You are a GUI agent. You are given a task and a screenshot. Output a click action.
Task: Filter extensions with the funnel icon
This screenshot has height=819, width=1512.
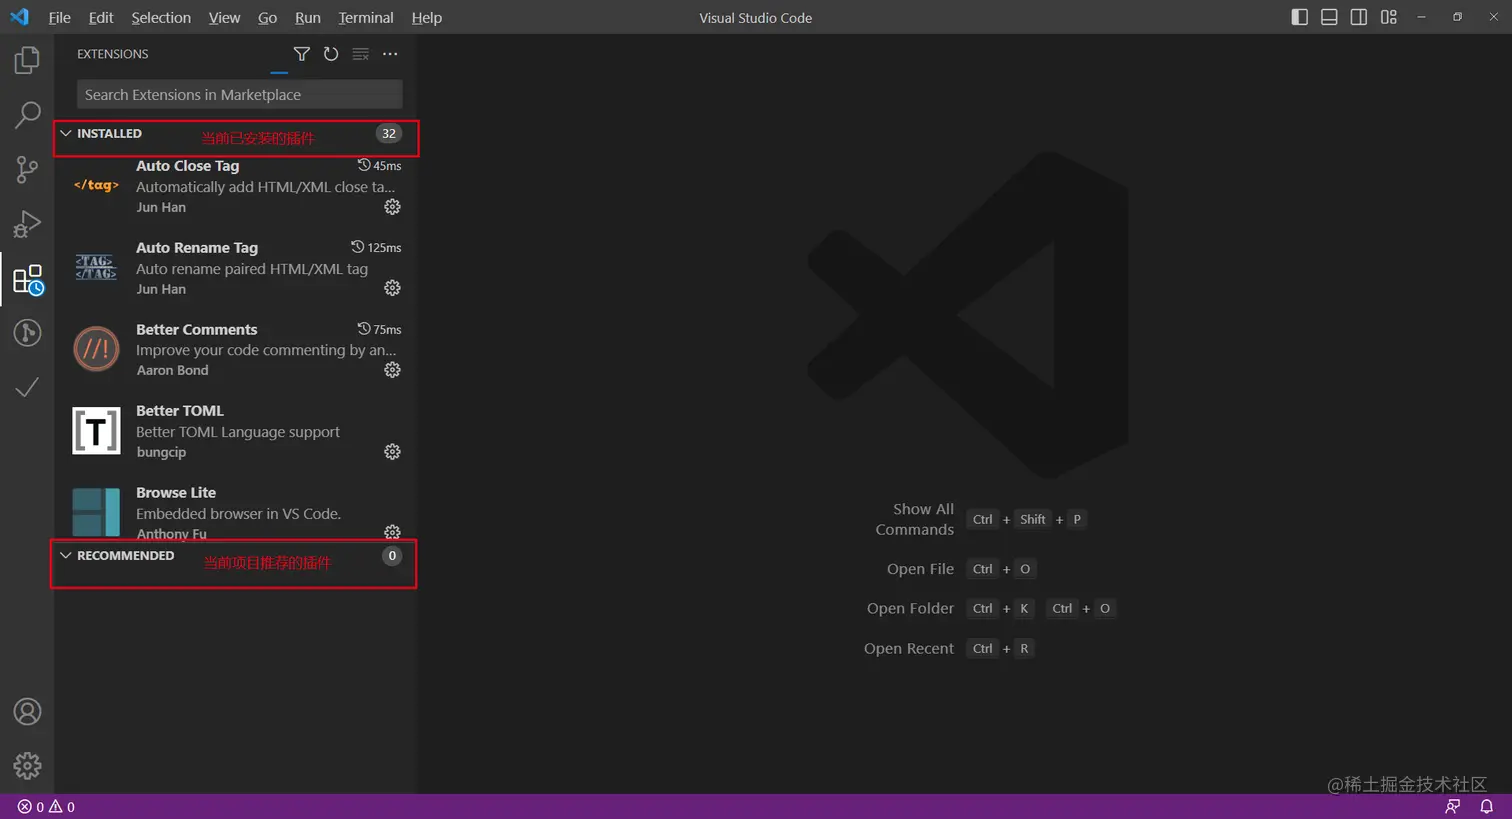coord(301,54)
